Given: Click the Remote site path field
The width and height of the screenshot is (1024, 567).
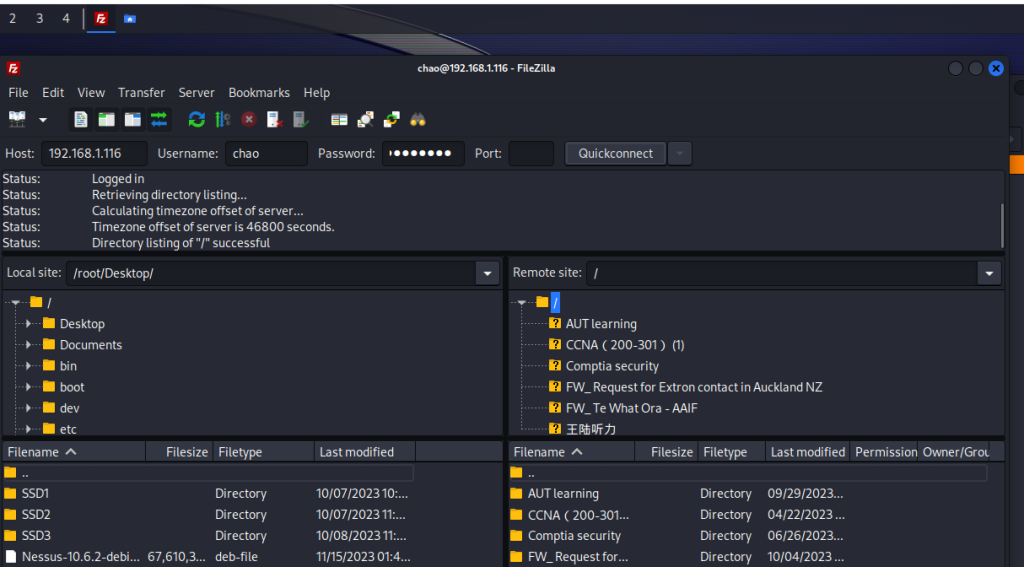Looking at the screenshot, I should pyautogui.click(x=782, y=273).
